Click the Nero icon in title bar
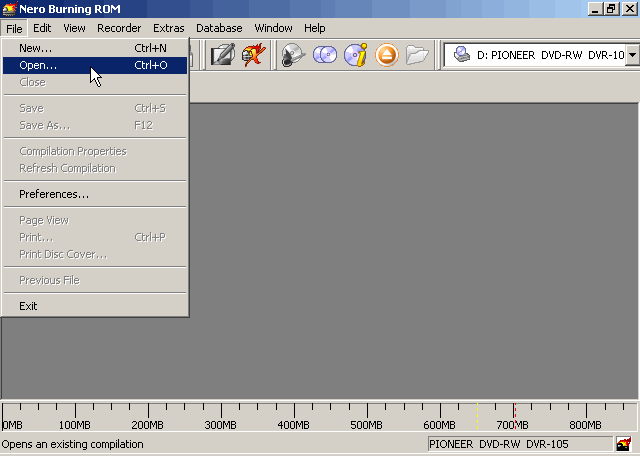Screen dimensions: 640x456 [x=9, y=9]
